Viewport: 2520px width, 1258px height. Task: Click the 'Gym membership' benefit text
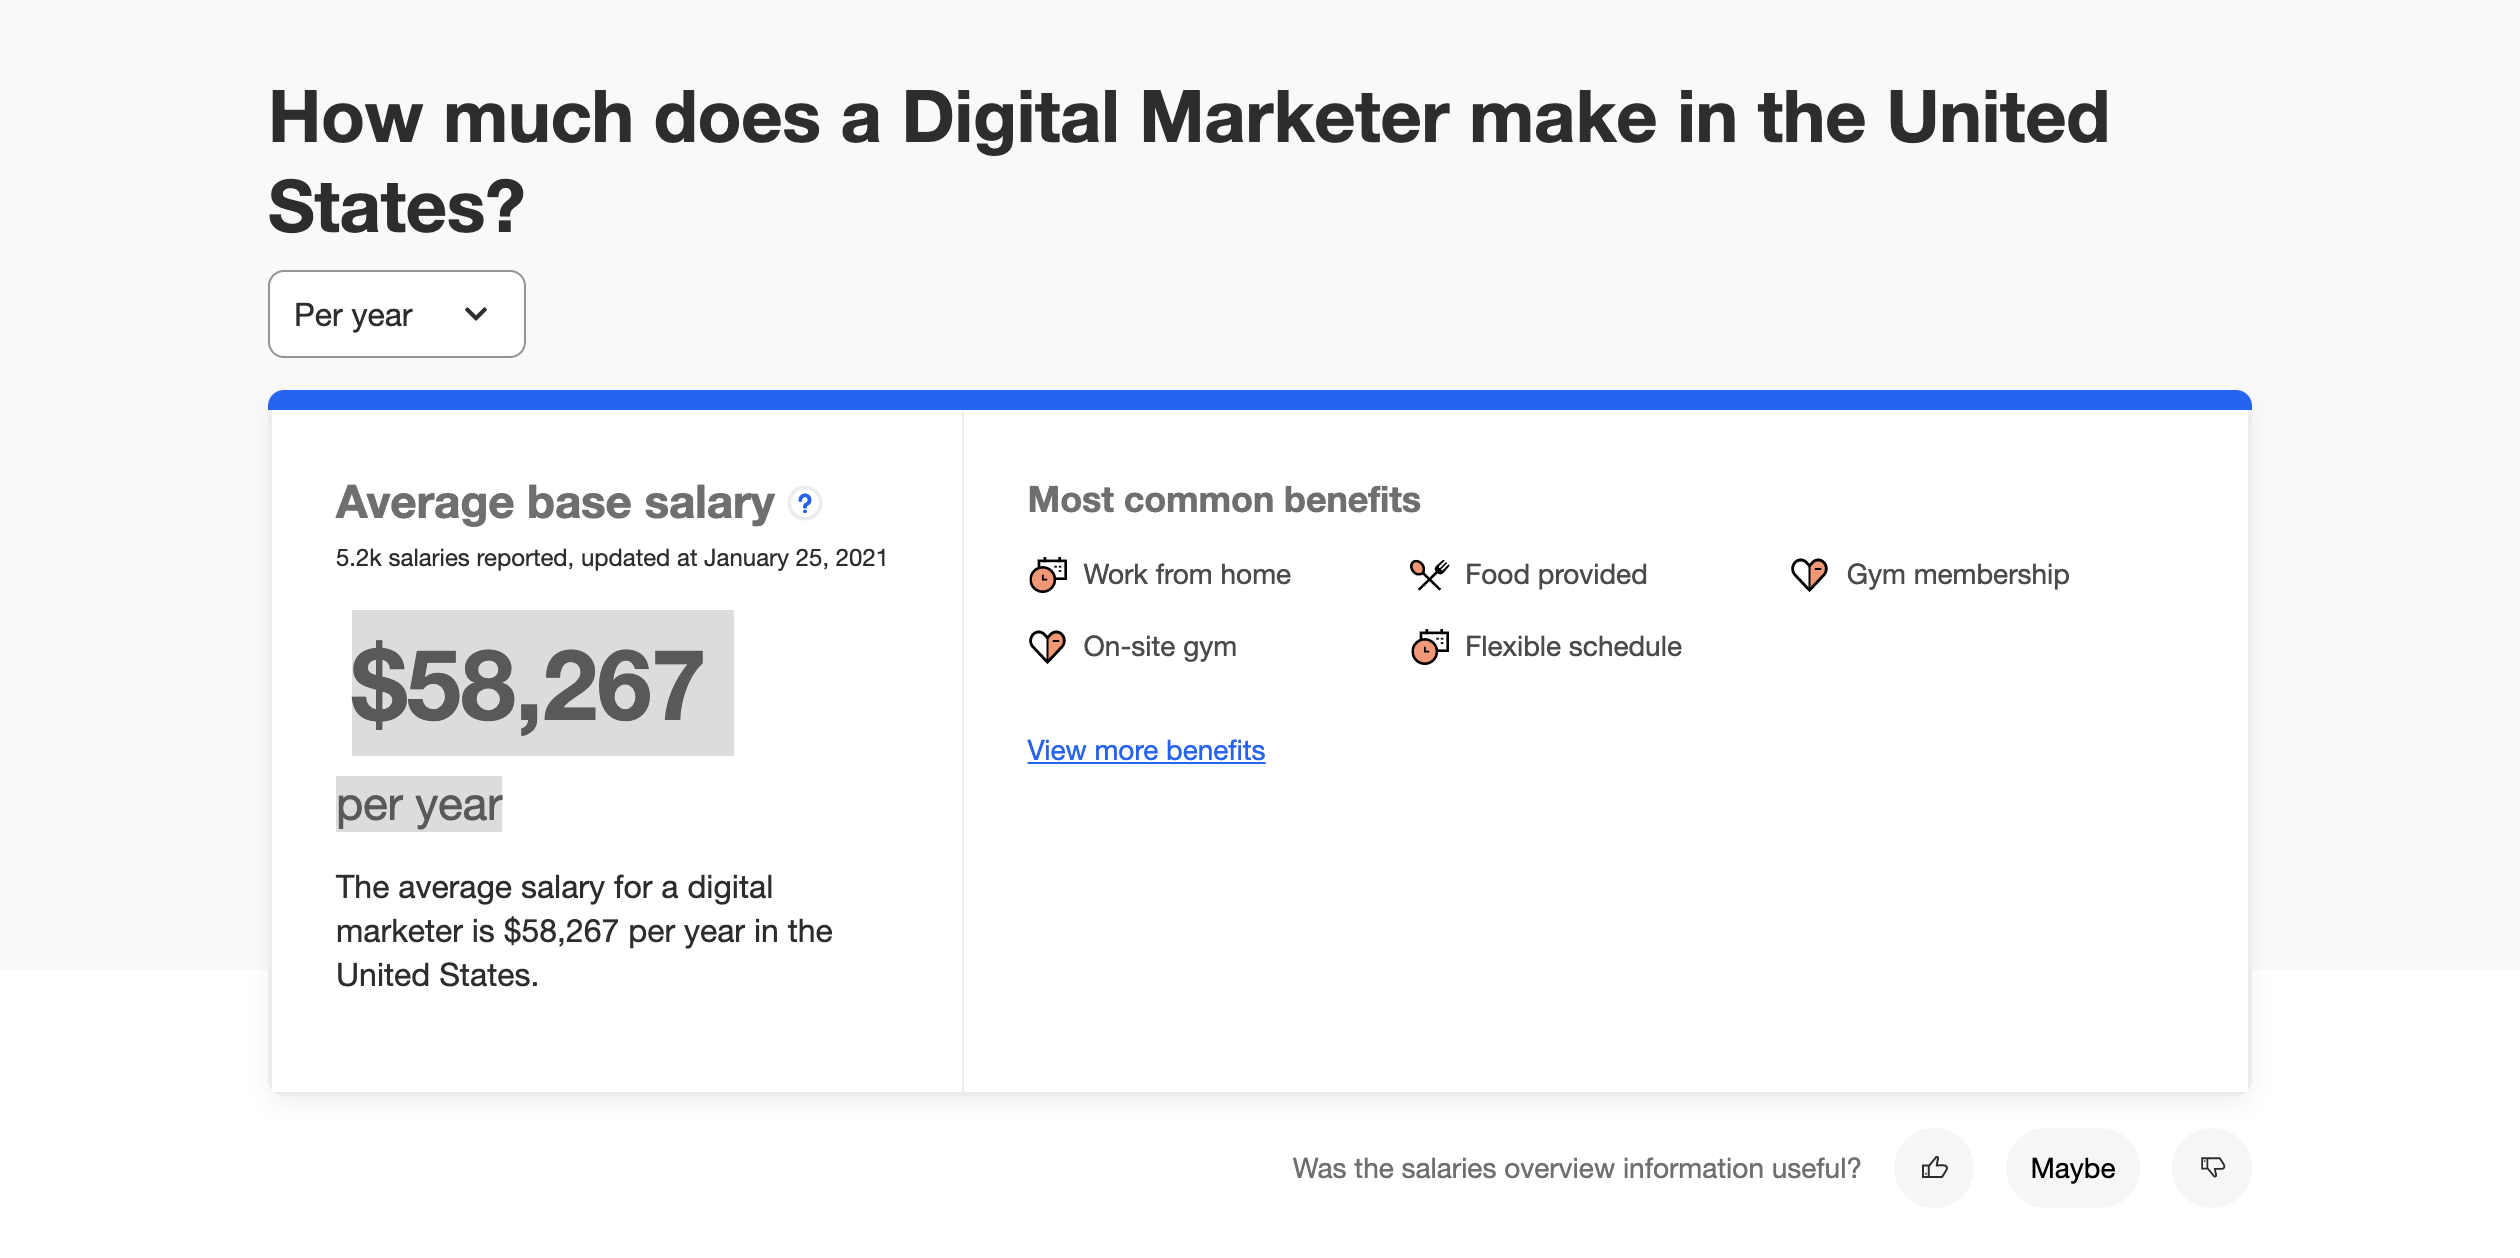tap(1957, 575)
